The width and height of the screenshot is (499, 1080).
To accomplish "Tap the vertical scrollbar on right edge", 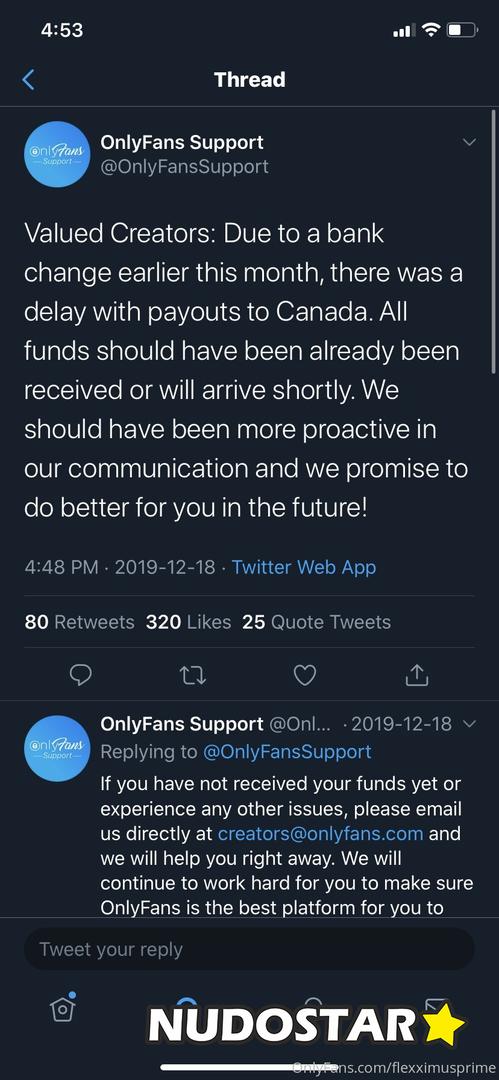I will [494, 241].
